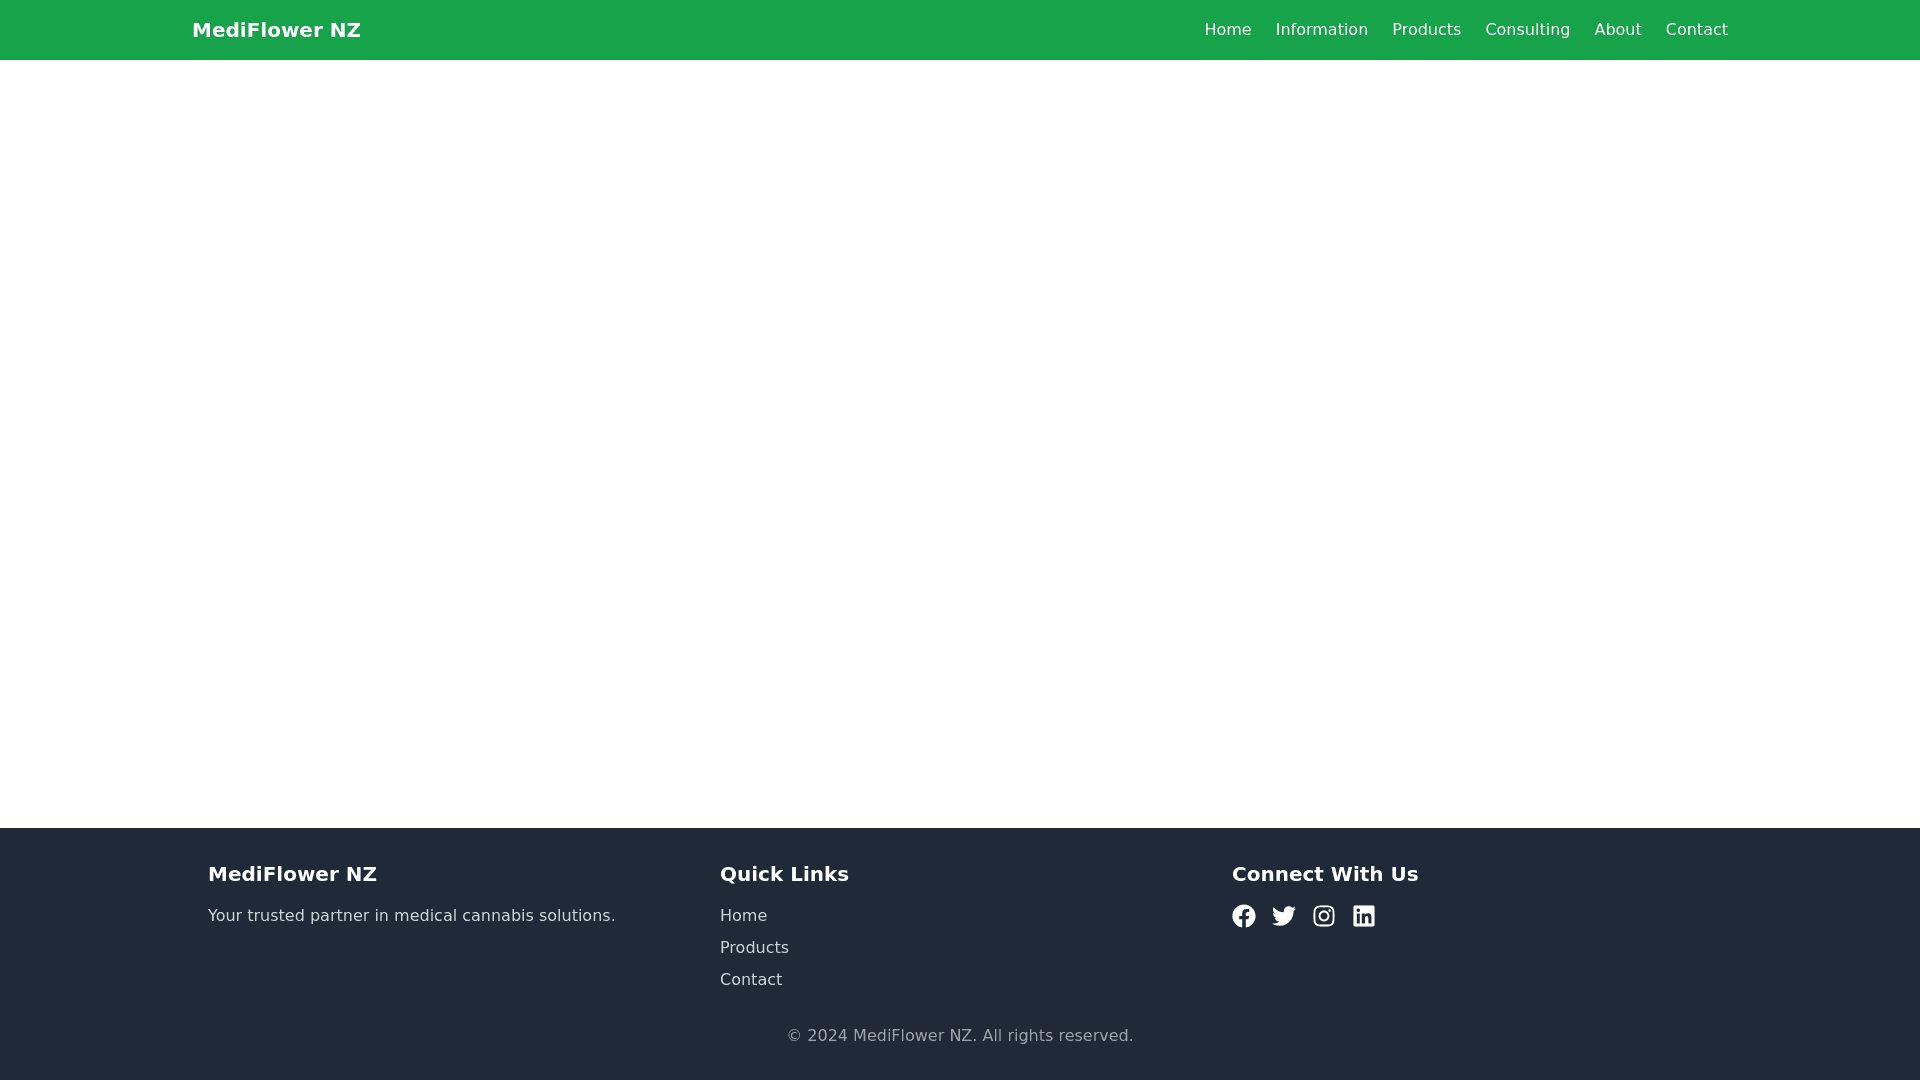The width and height of the screenshot is (1920, 1080).
Task: Click the copyright notice text
Action: [959, 1035]
